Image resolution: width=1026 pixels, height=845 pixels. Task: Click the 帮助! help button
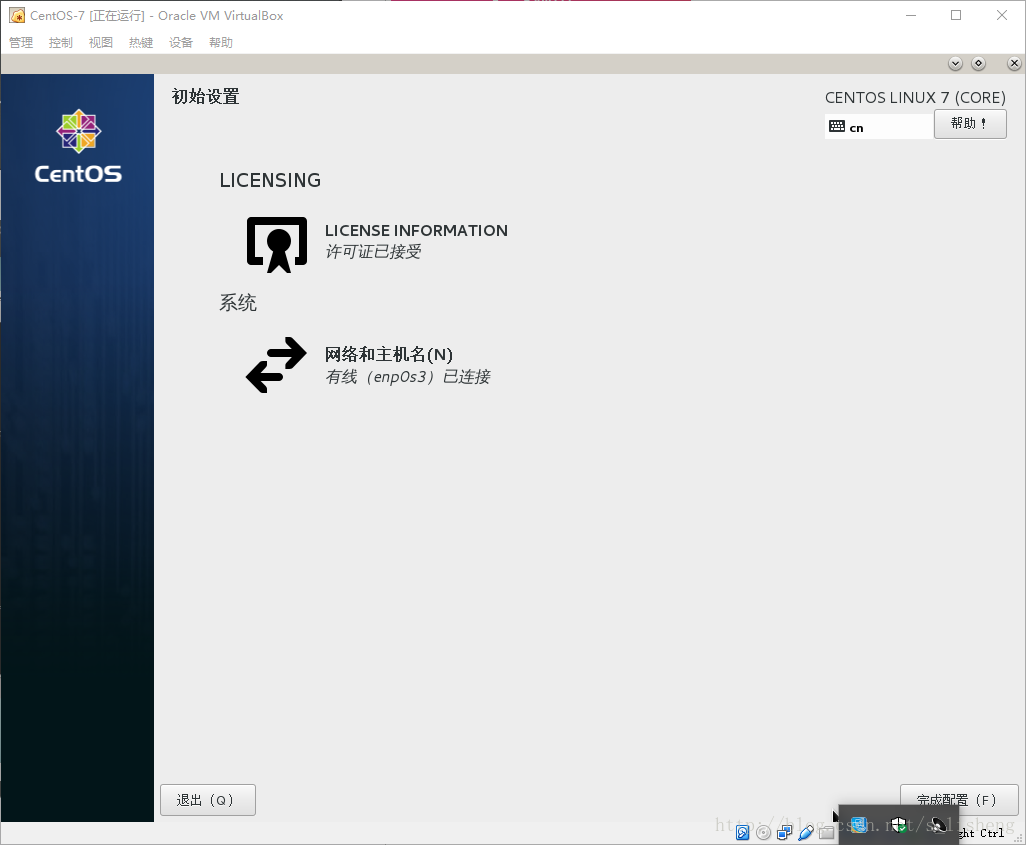[x=970, y=124]
